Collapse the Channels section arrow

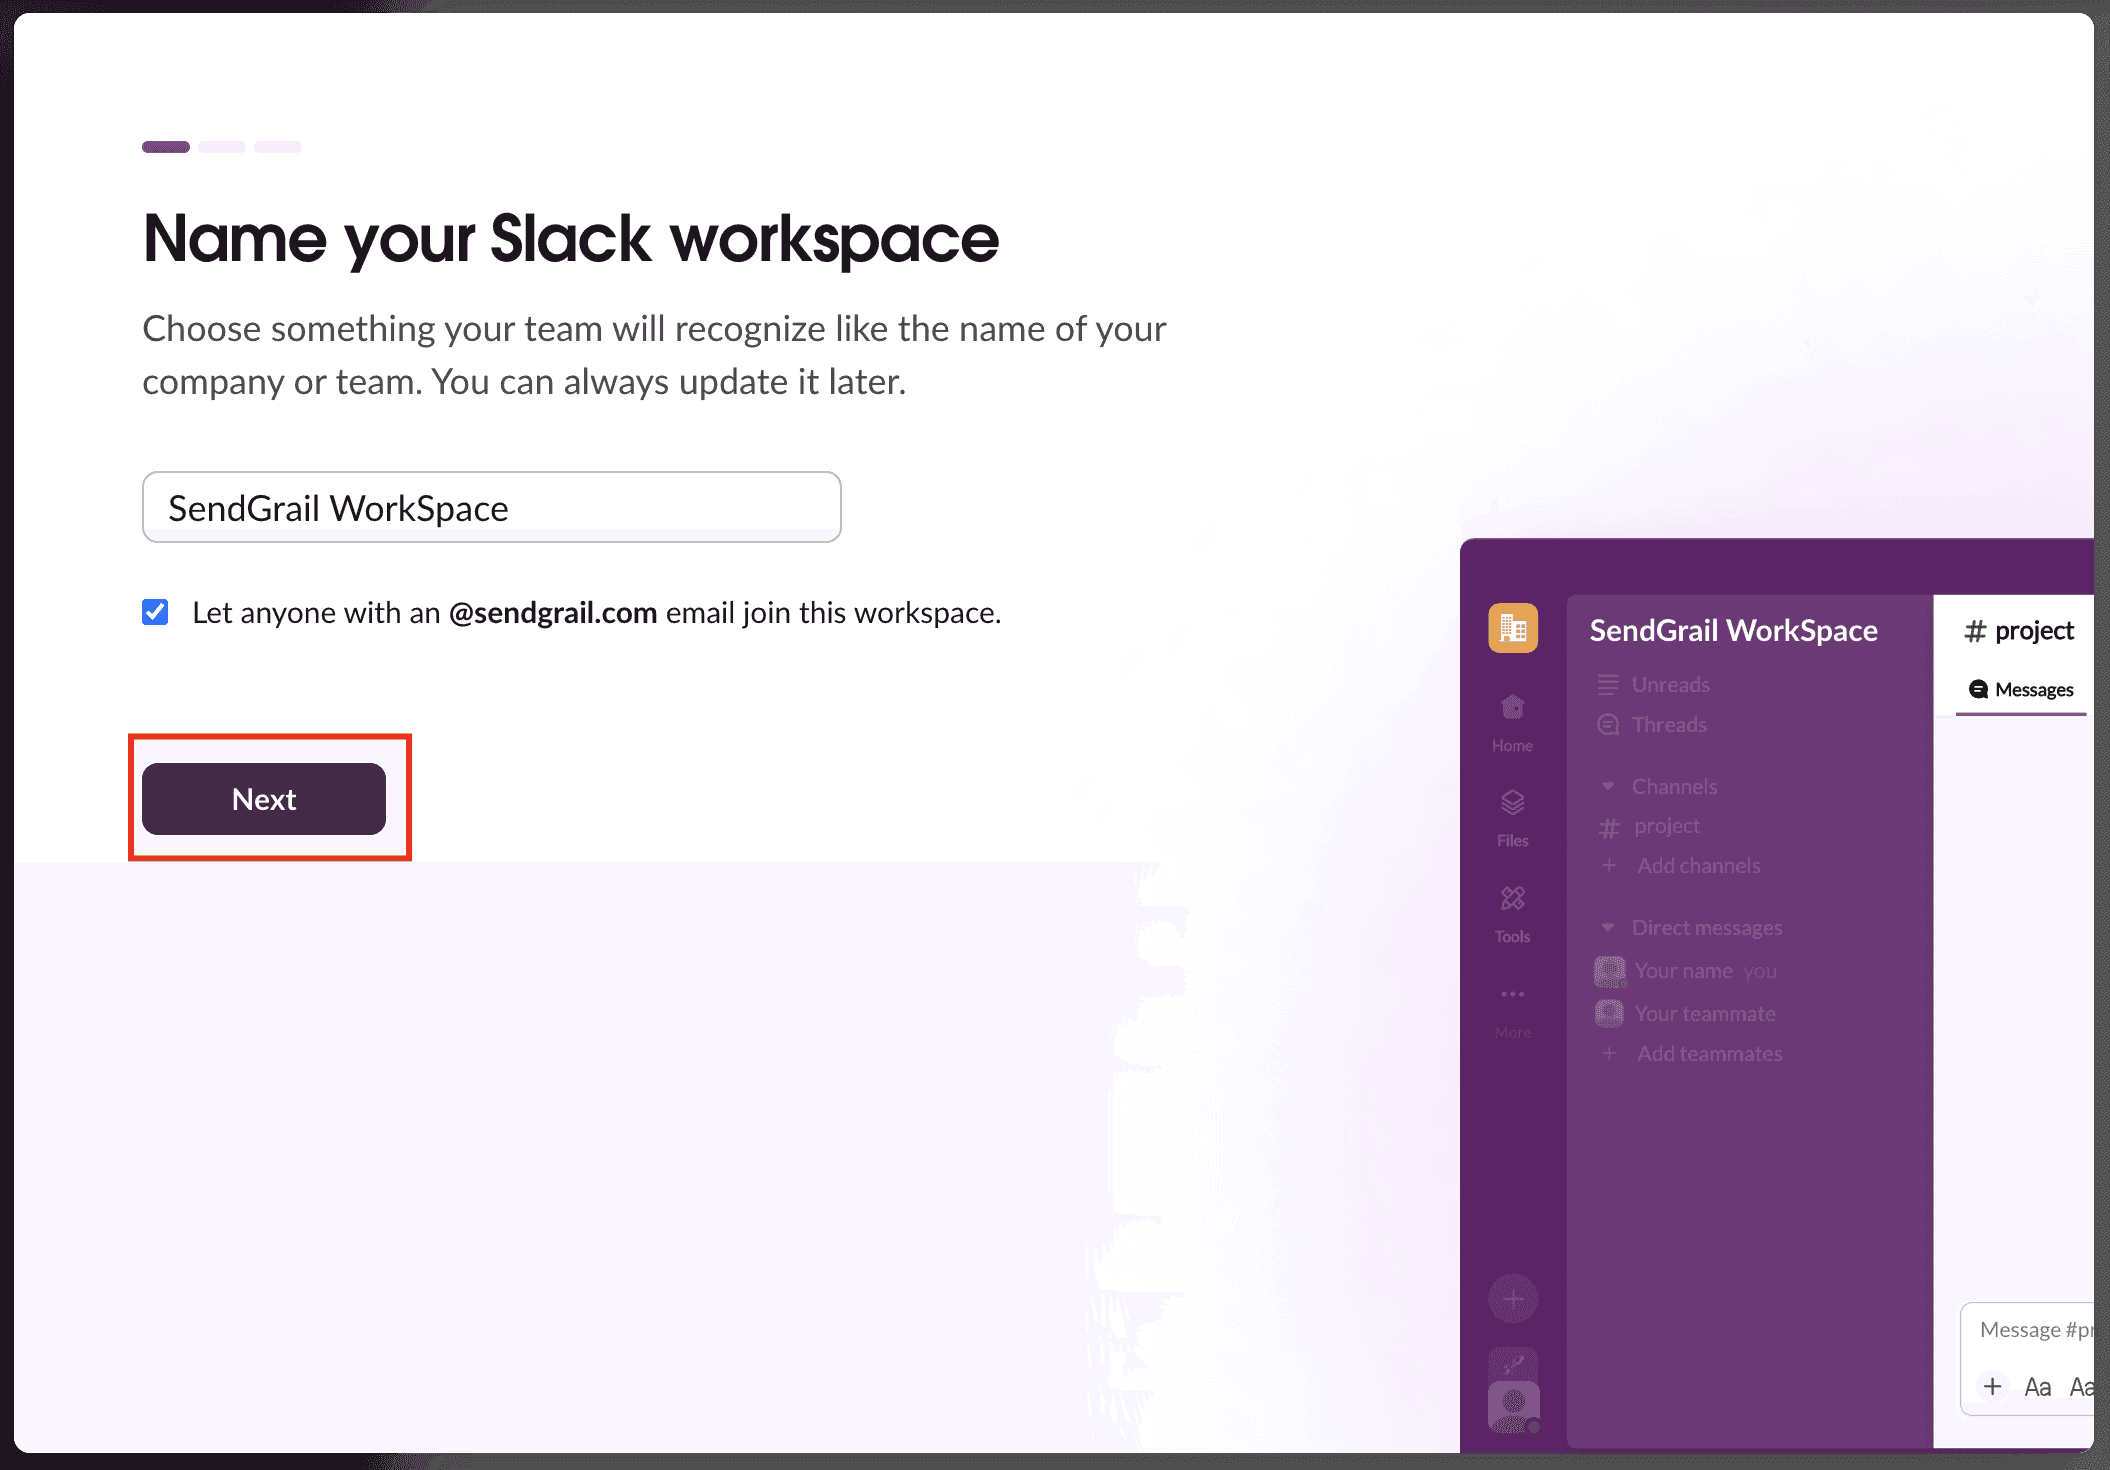[x=1608, y=786]
